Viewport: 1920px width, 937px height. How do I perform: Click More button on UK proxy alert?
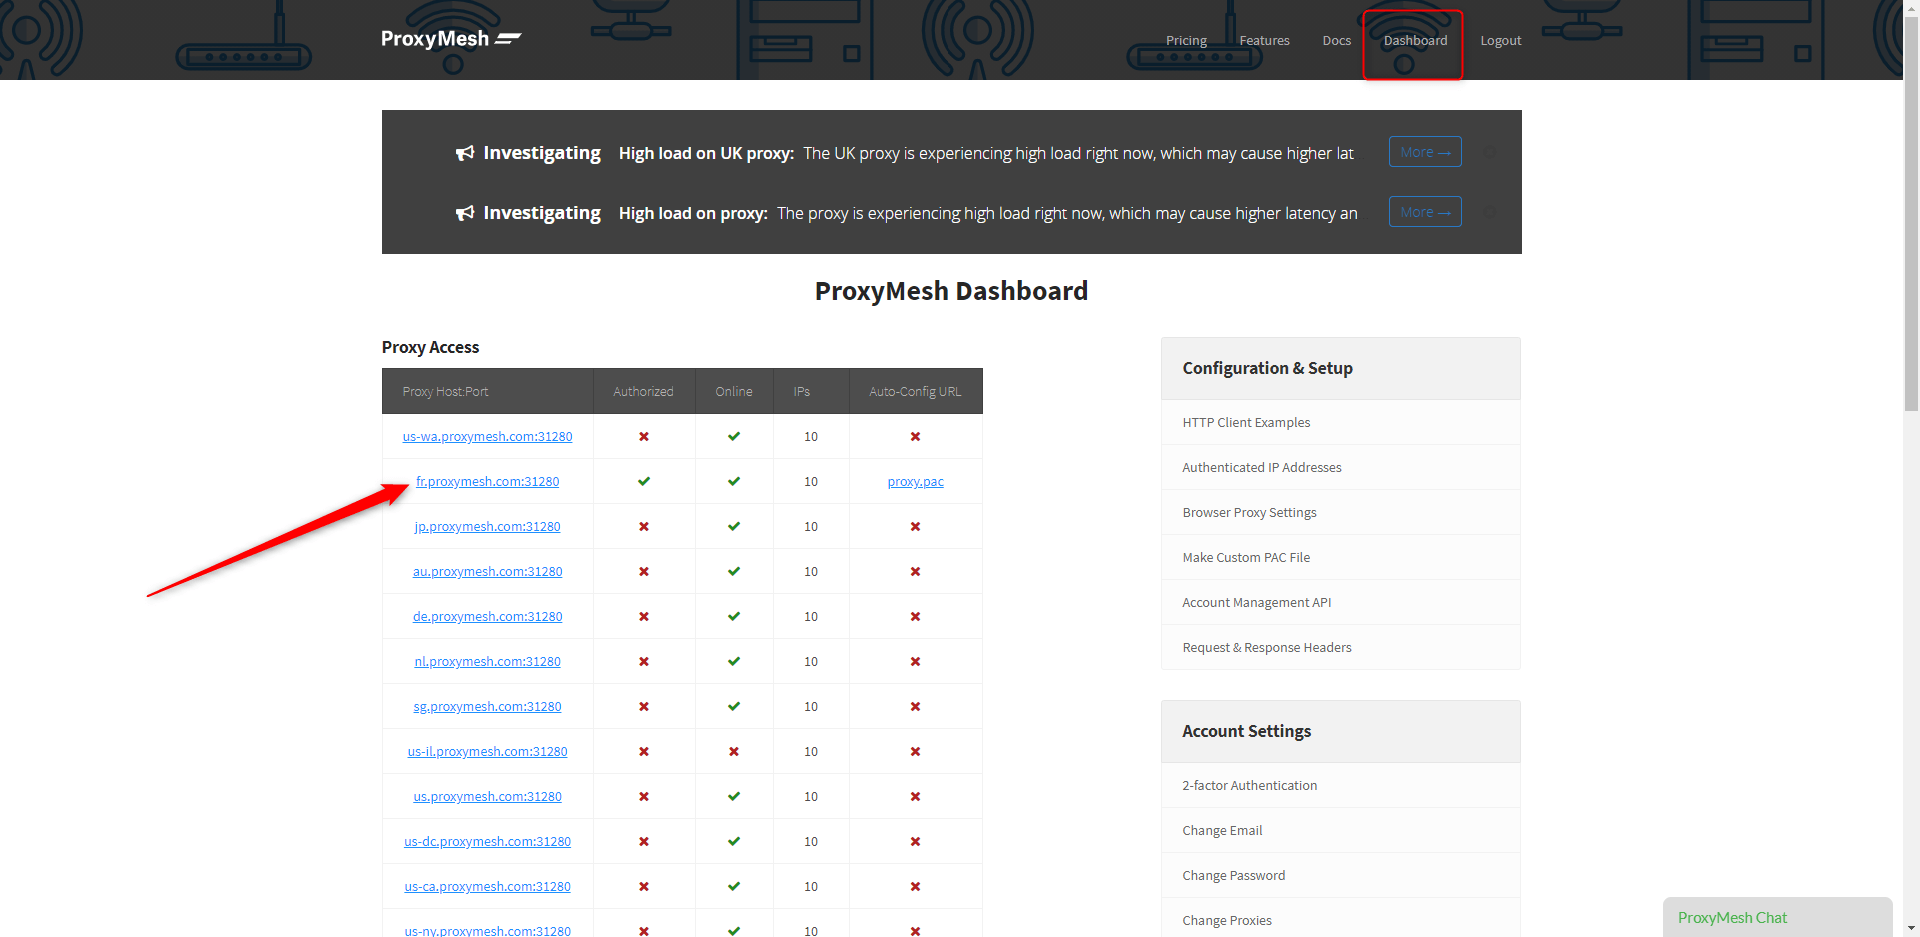coord(1425,152)
